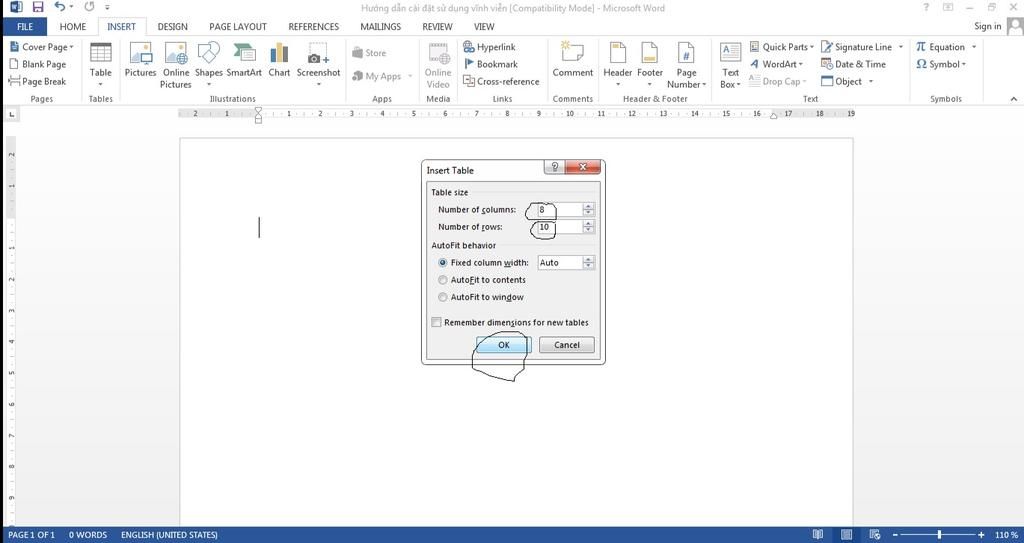Insert a SmartArt graphic
1024x543 pixels.
(x=244, y=60)
